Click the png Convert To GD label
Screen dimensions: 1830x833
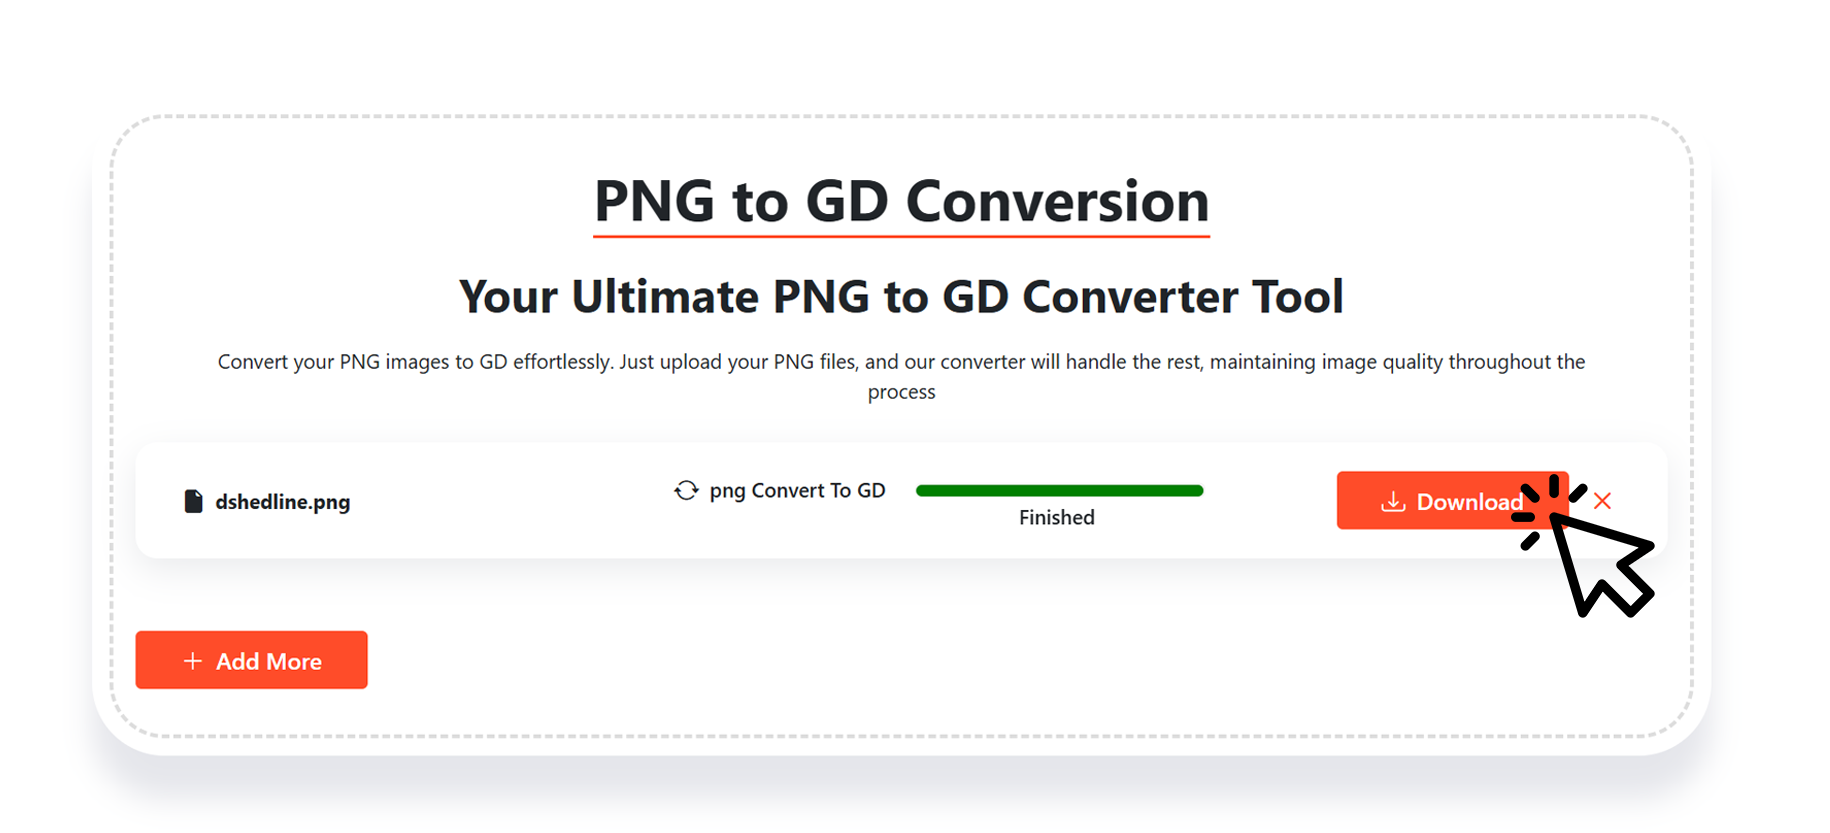coord(797,490)
